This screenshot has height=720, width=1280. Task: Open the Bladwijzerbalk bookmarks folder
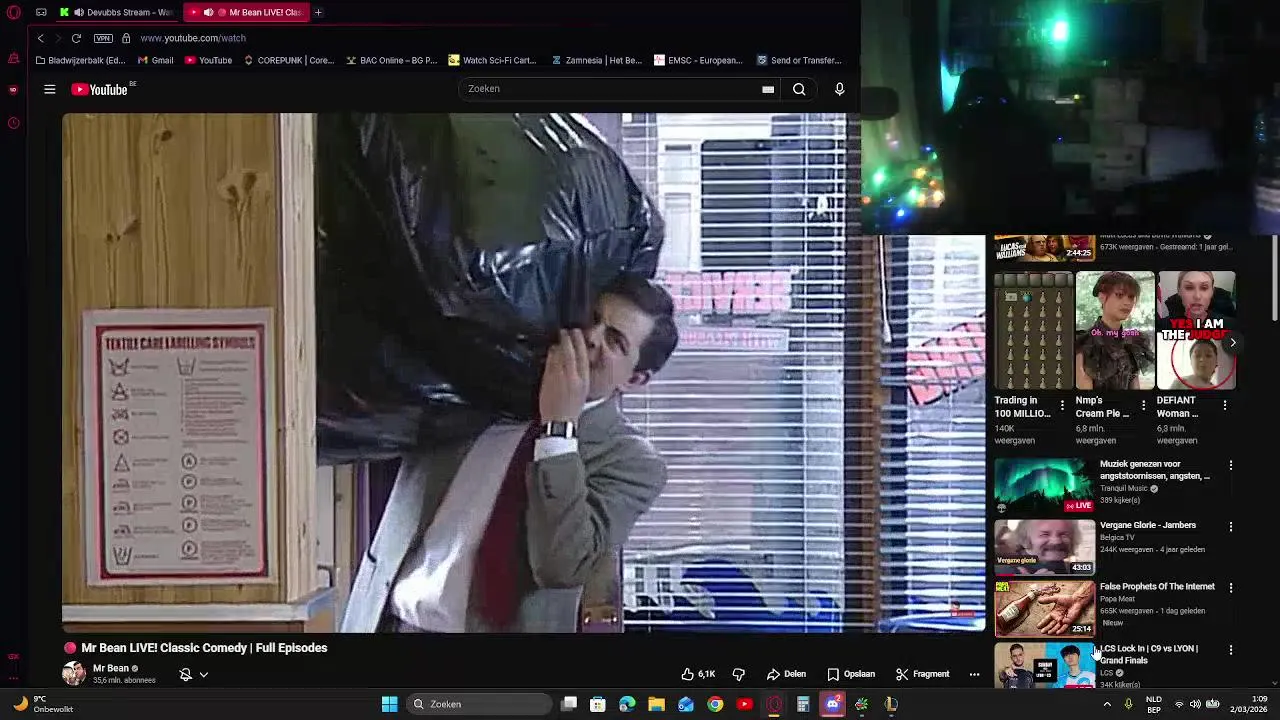click(x=80, y=60)
